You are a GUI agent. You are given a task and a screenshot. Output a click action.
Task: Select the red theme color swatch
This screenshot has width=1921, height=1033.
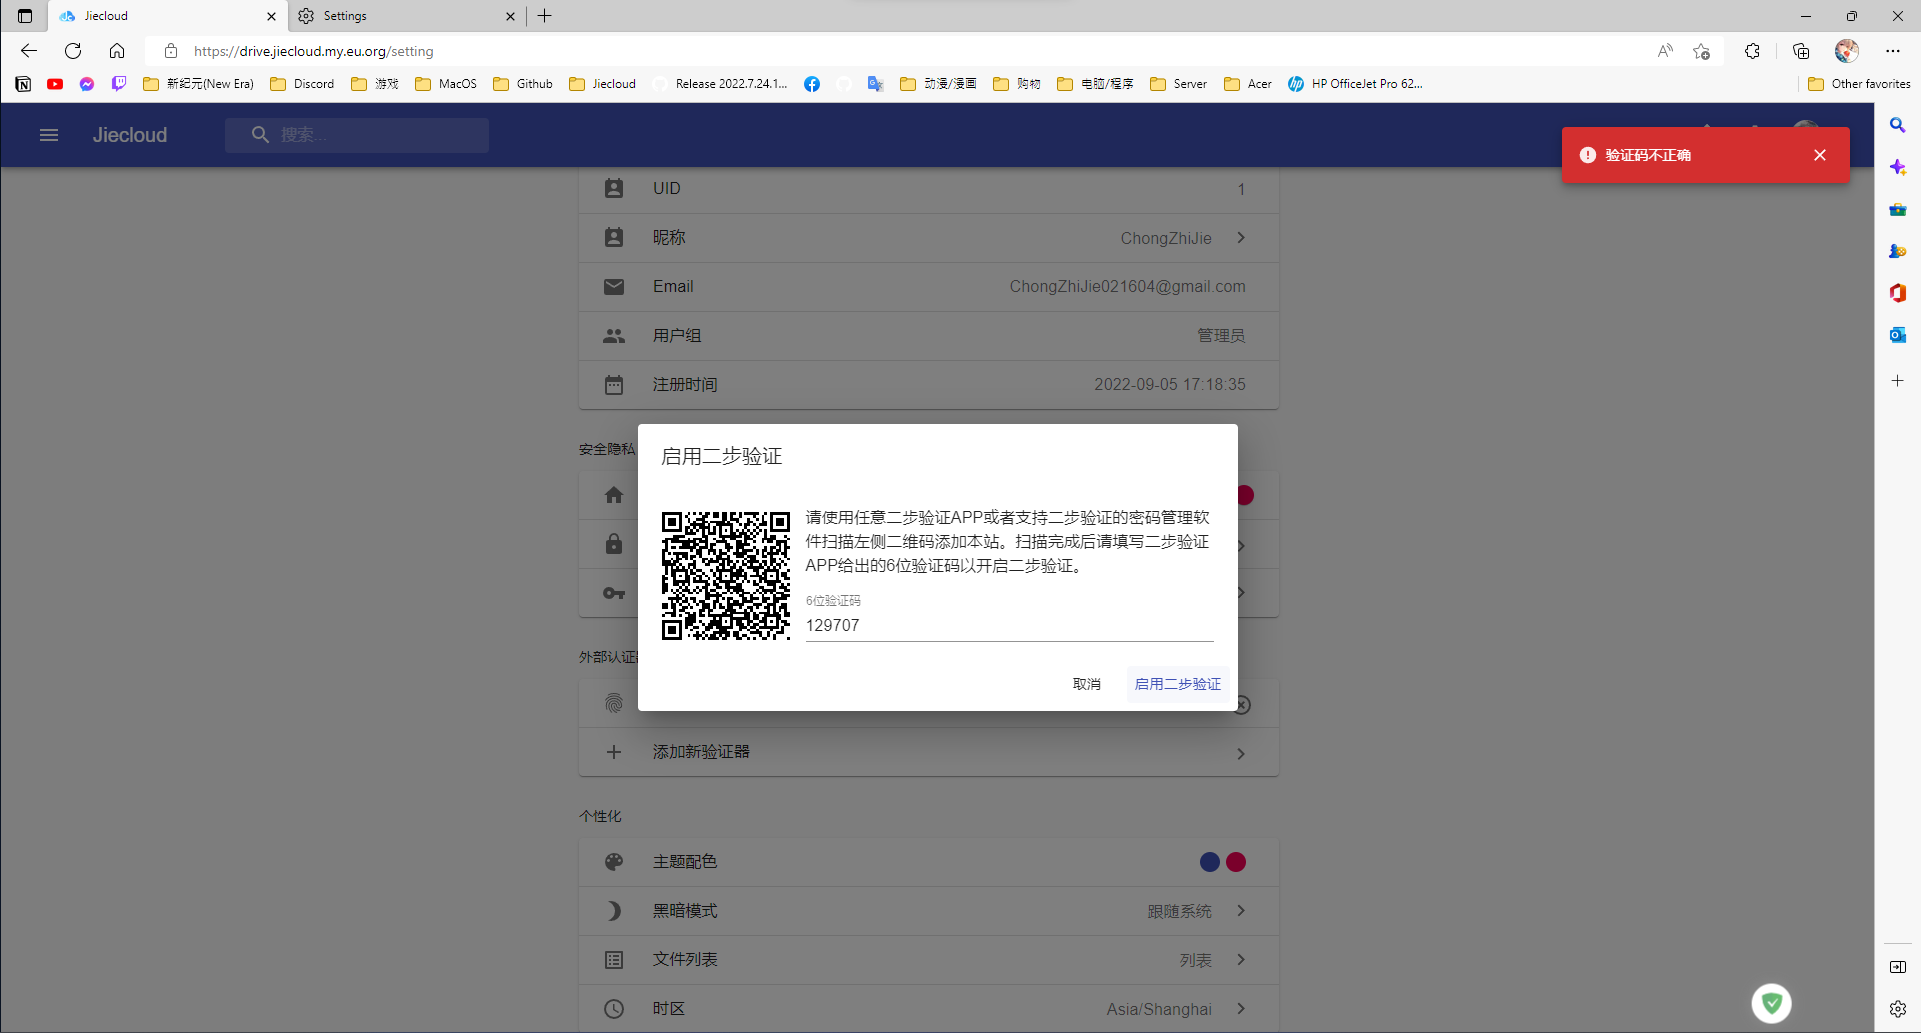pyautogui.click(x=1236, y=861)
